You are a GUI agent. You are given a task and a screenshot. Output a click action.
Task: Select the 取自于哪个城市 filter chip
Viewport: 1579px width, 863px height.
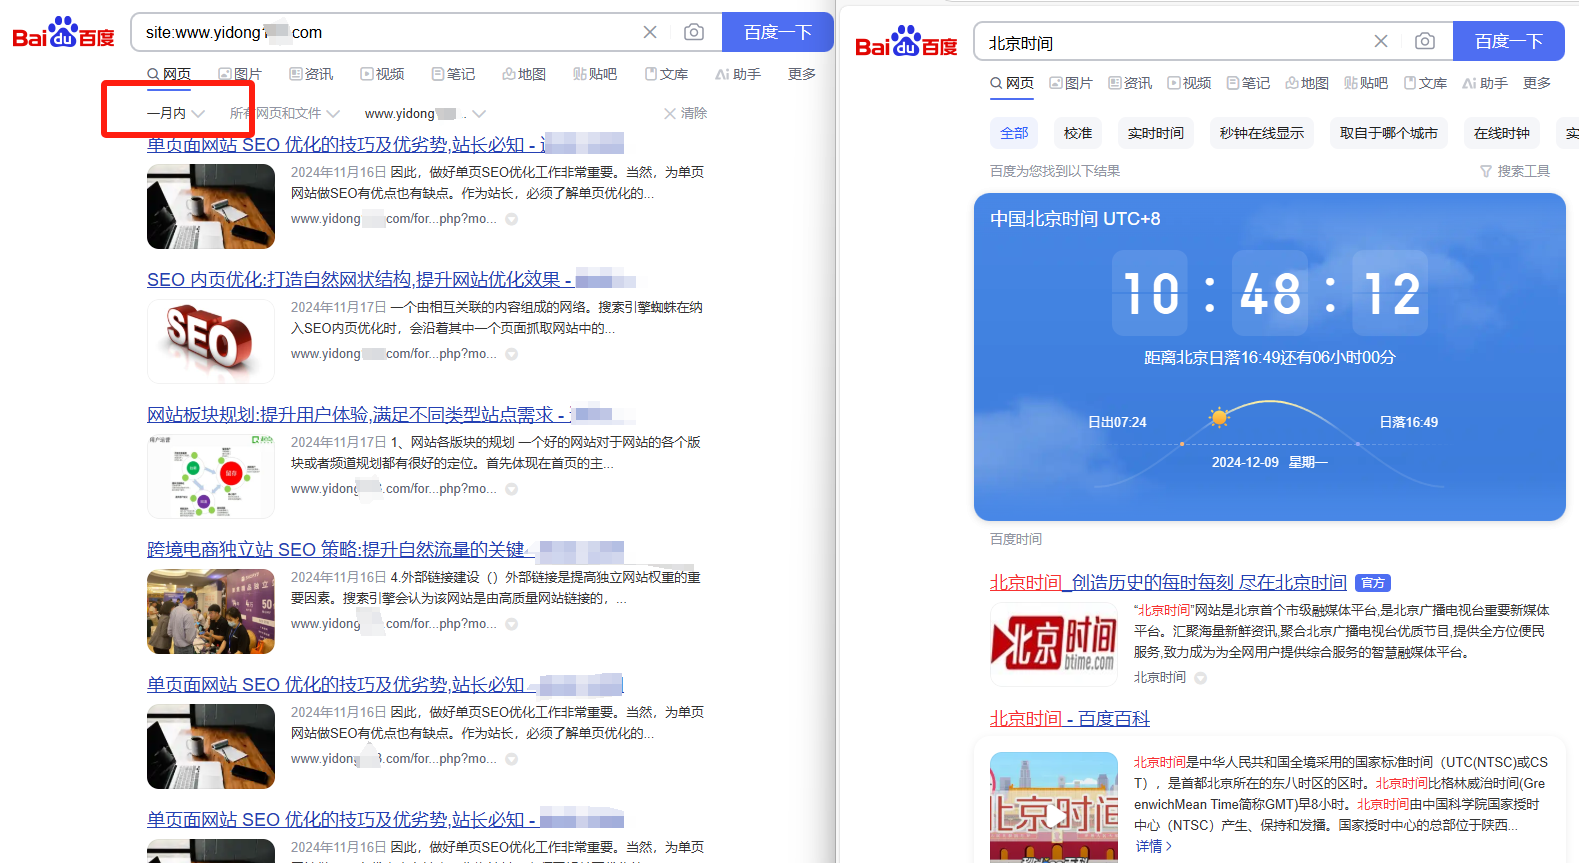point(1389,133)
